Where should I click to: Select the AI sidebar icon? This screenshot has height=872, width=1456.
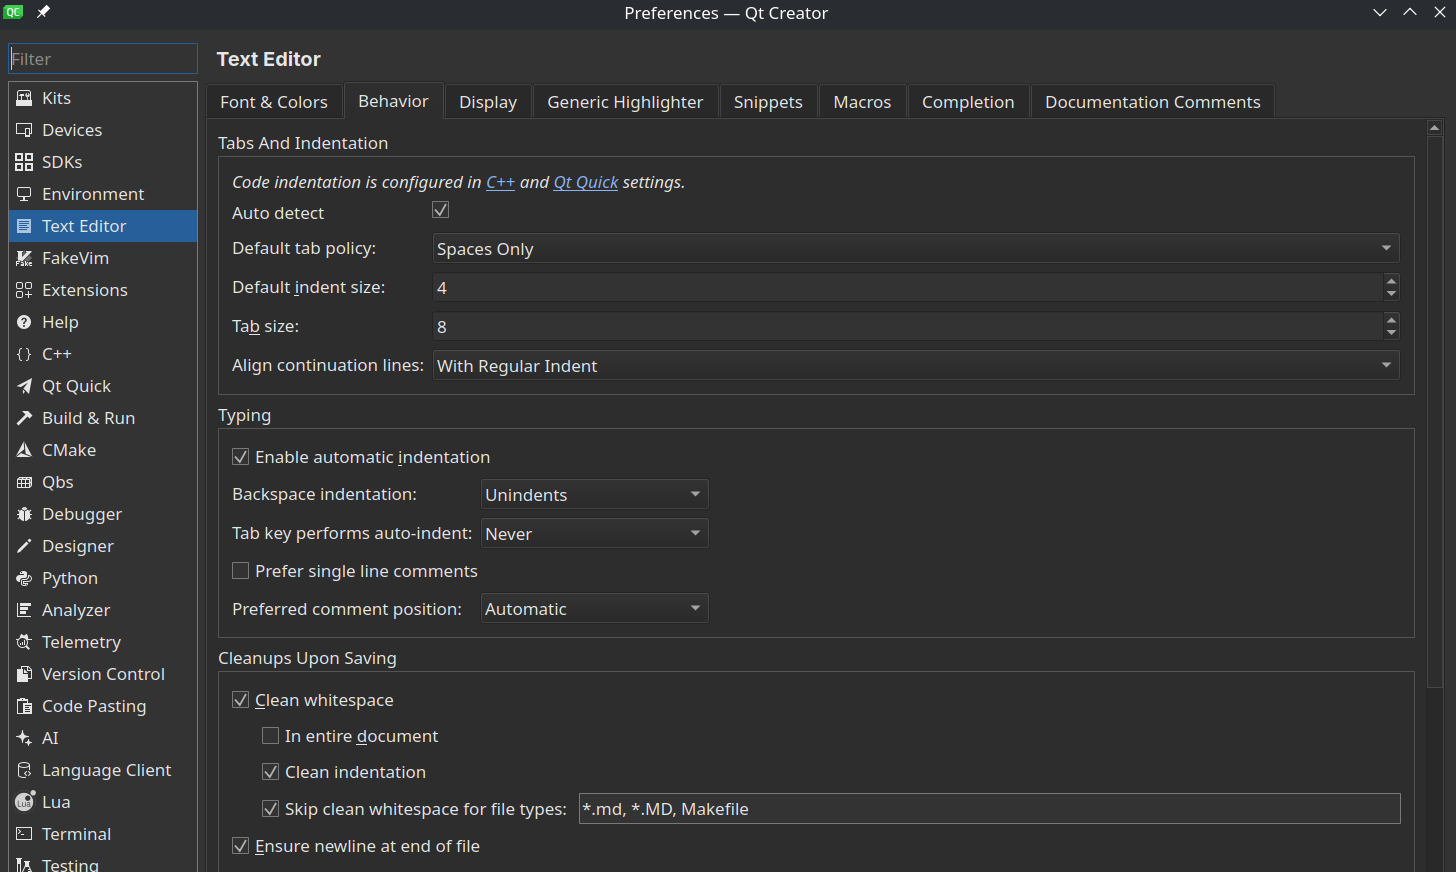[x=24, y=738]
